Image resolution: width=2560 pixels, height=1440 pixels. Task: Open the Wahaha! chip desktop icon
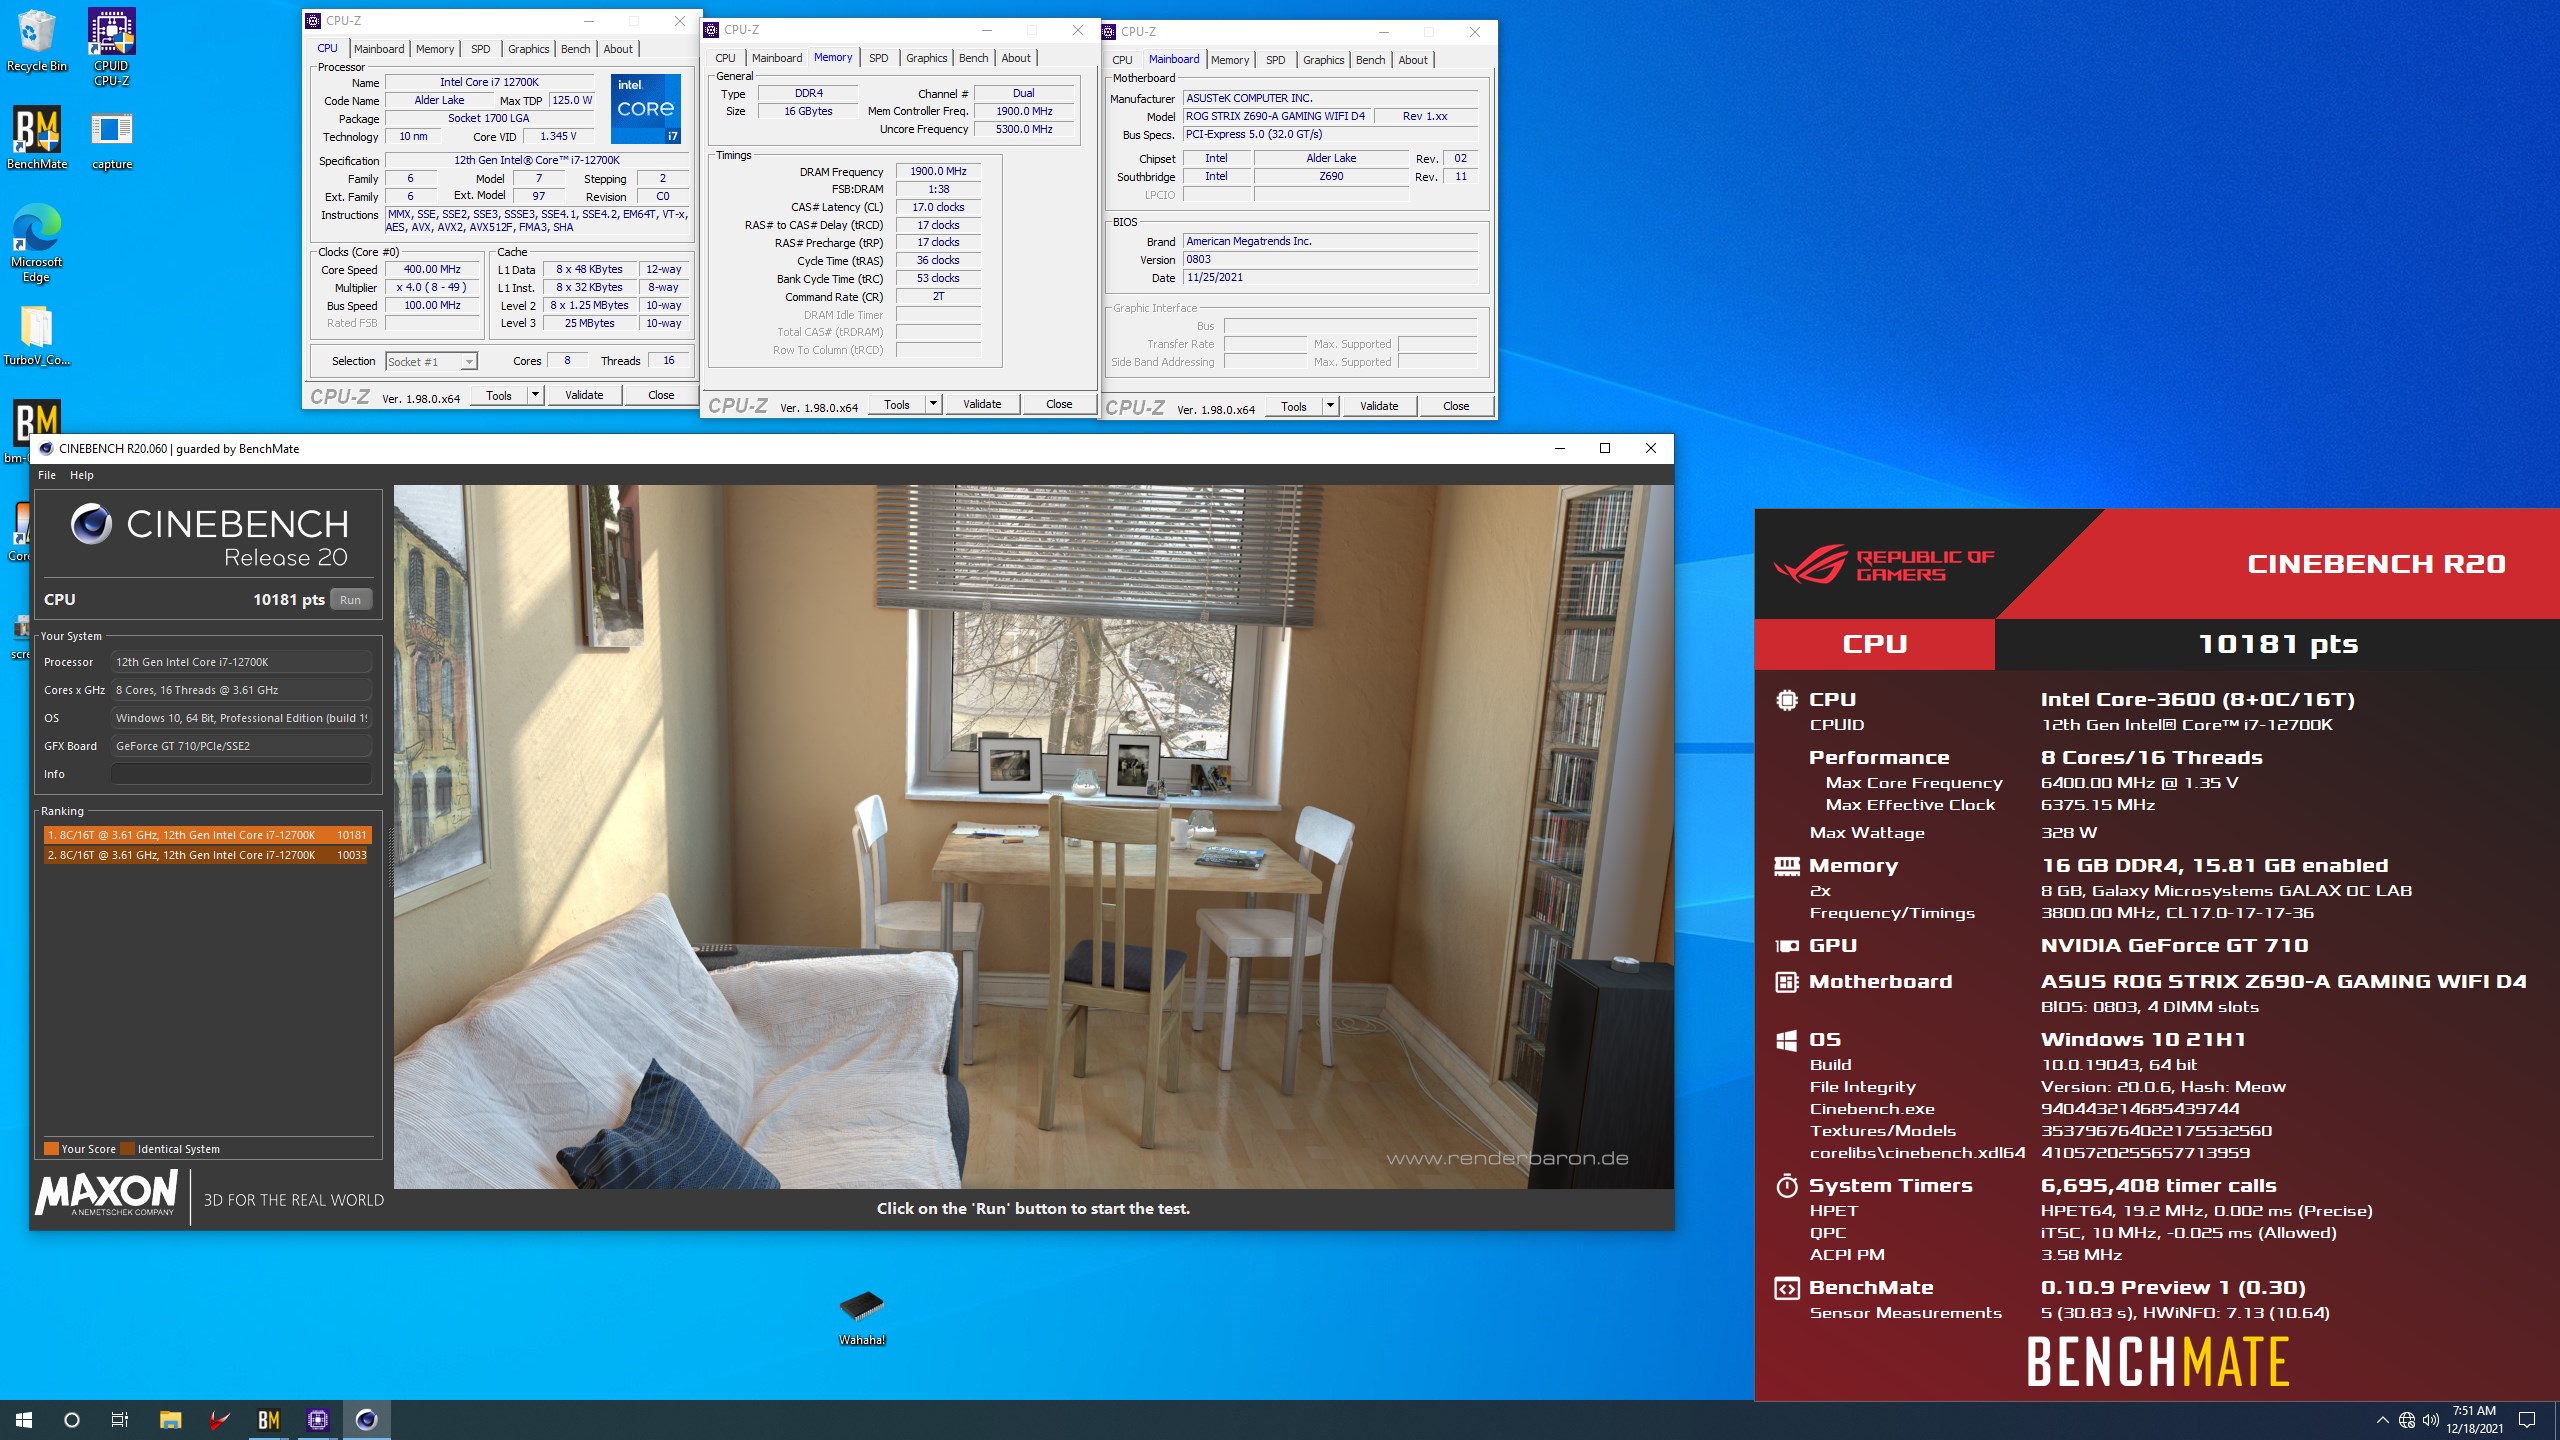(x=862, y=1317)
